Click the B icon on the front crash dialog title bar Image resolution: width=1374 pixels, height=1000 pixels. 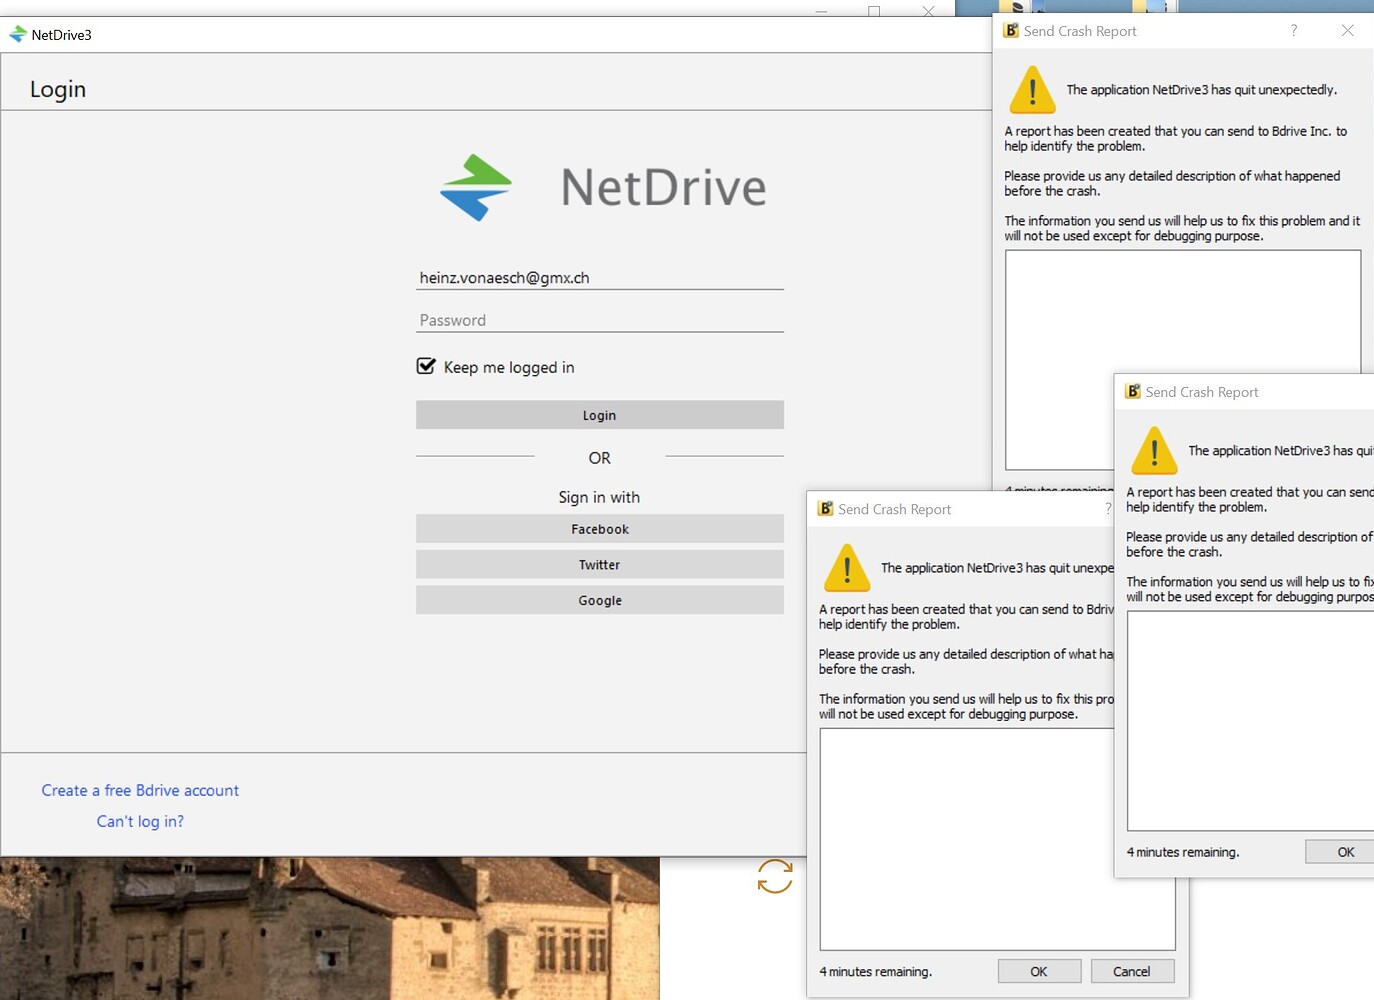(x=824, y=508)
